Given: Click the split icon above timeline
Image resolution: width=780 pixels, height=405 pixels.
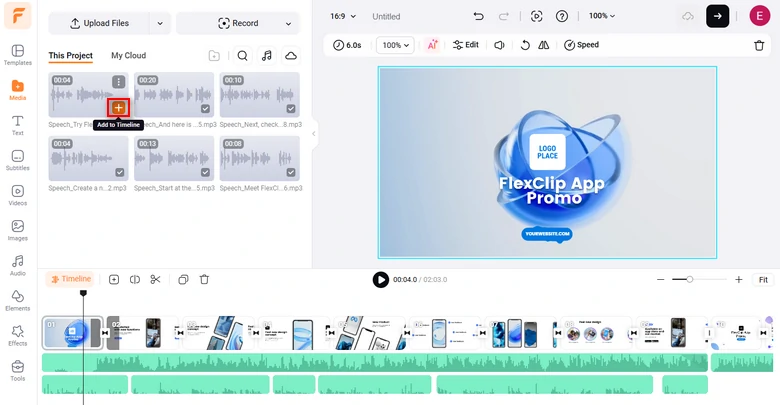Looking at the screenshot, I should [x=135, y=280].
